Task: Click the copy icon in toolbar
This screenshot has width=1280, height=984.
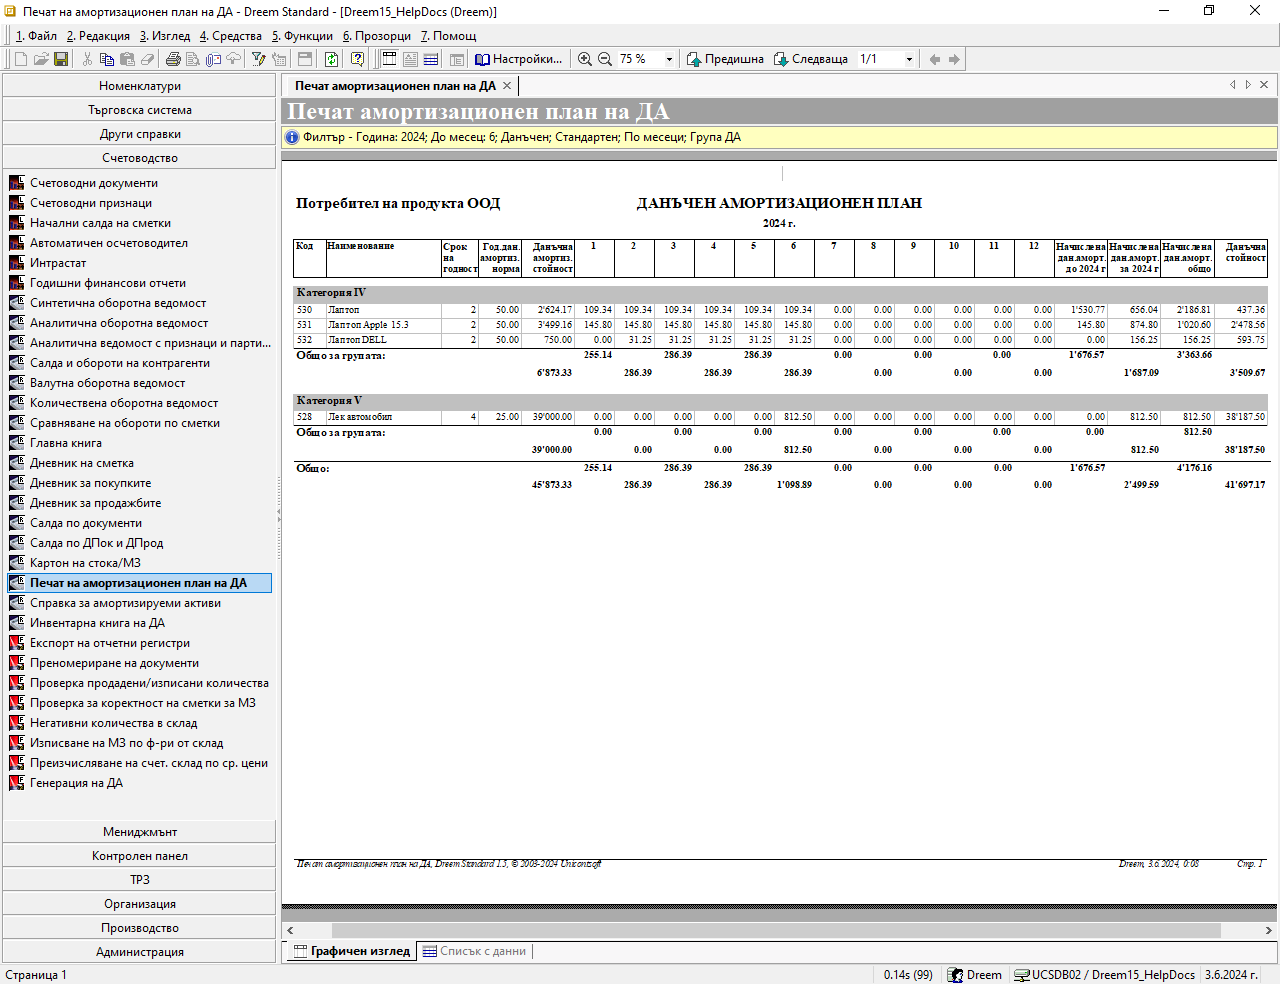Action: (x=107, y=59)
